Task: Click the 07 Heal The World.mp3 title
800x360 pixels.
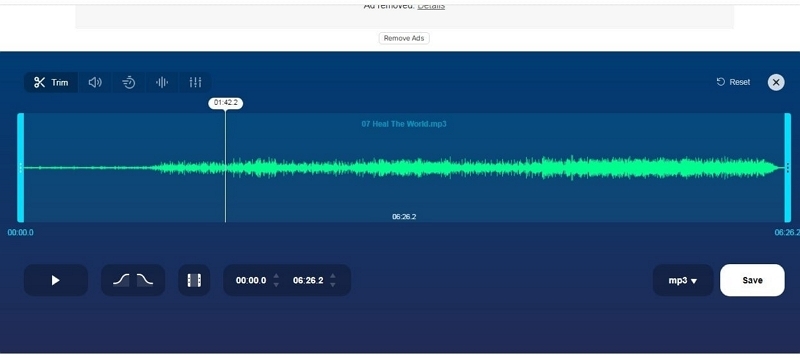Action: pyautogui.click(x=404, y=124)
